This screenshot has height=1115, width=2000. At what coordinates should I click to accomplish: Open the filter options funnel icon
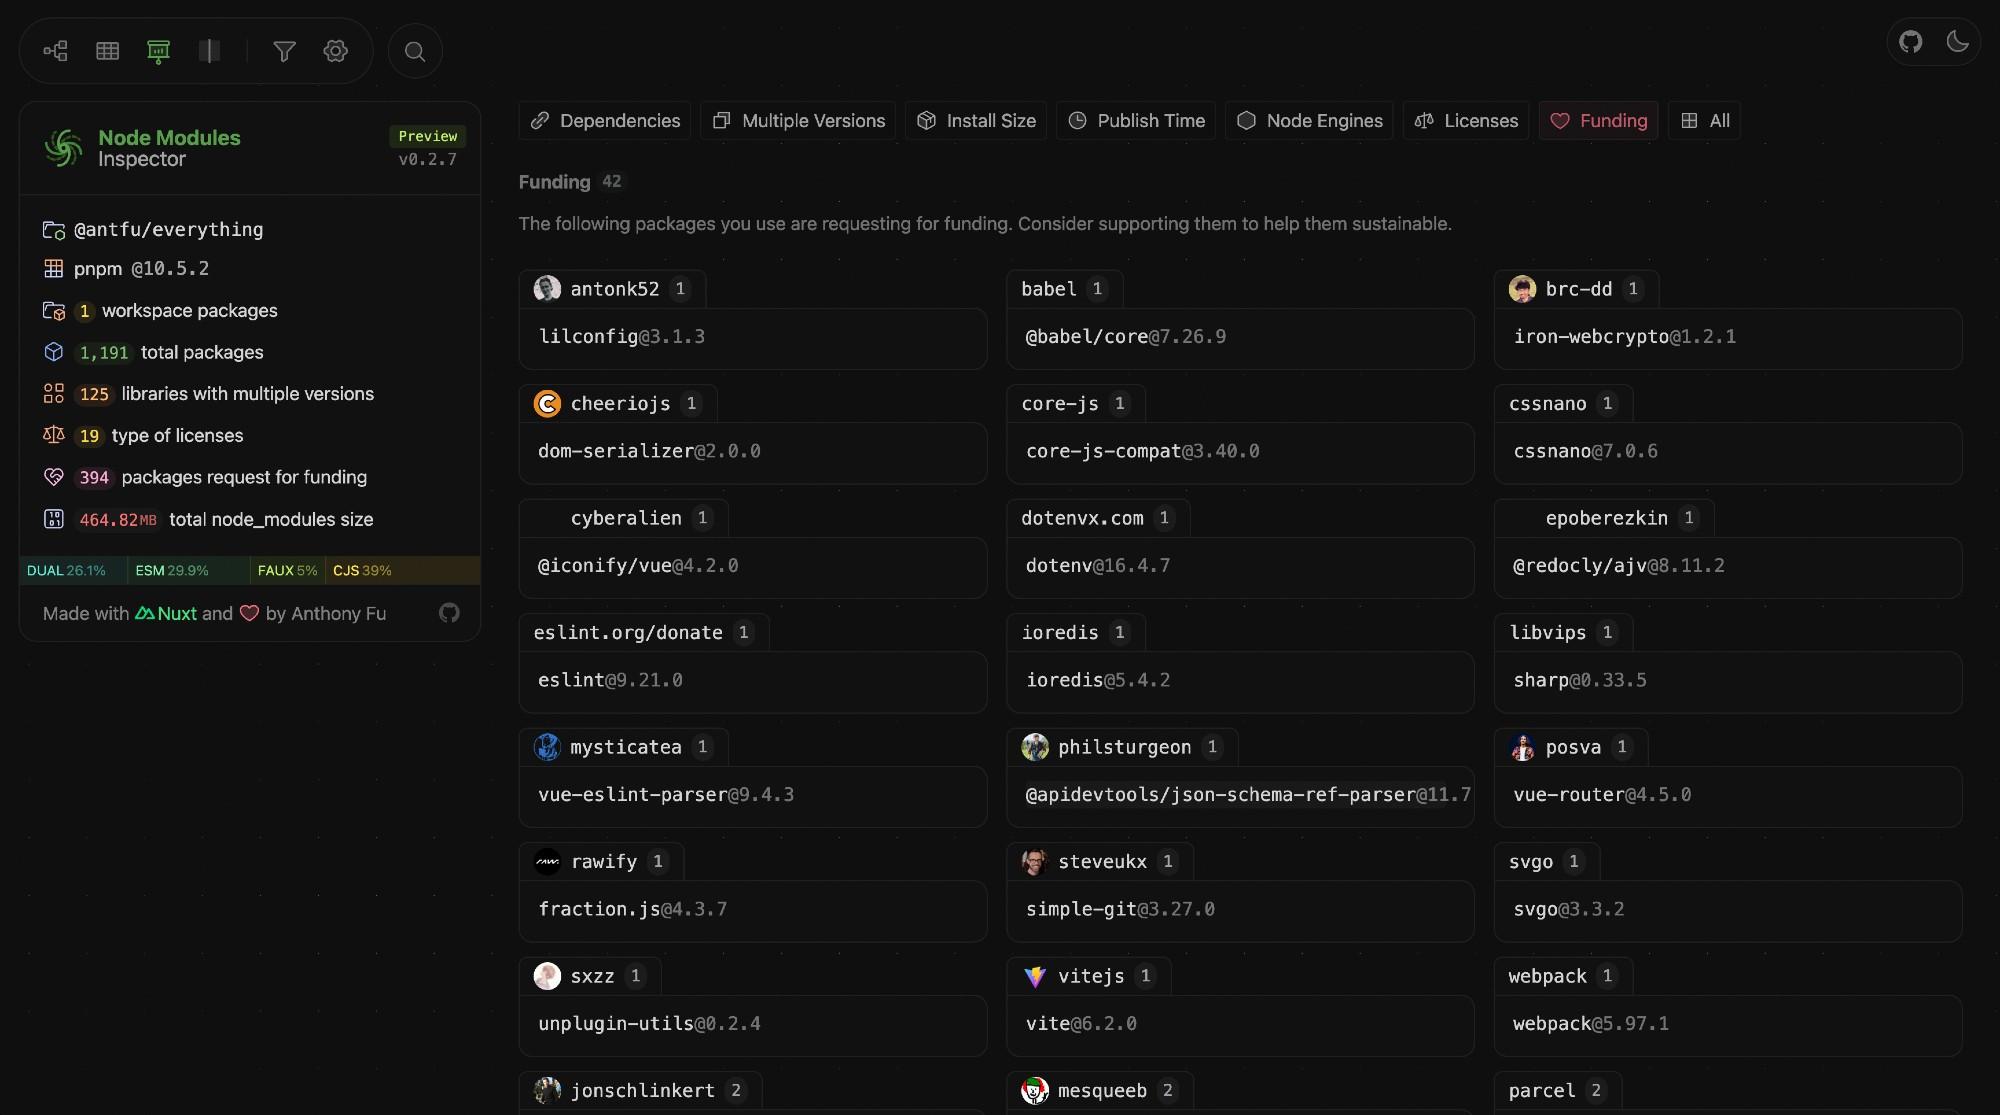(x=284, y=51)
